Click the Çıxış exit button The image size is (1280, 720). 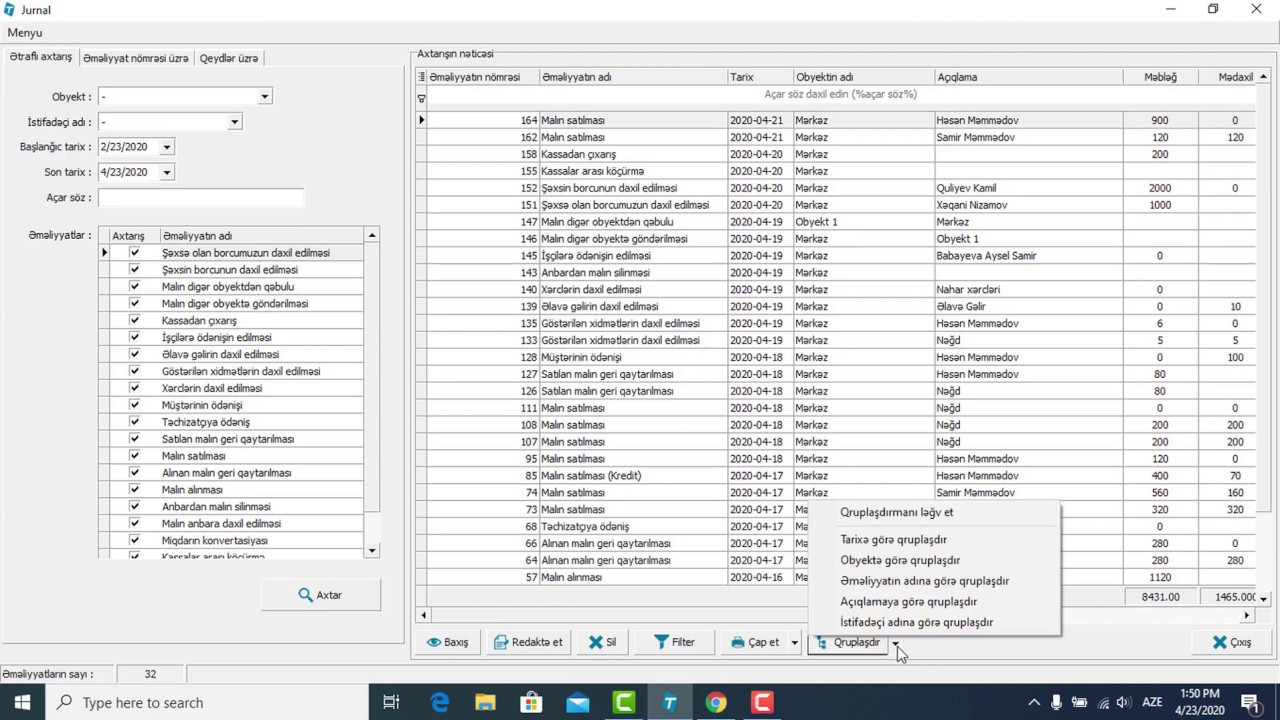click(1231, 642)
